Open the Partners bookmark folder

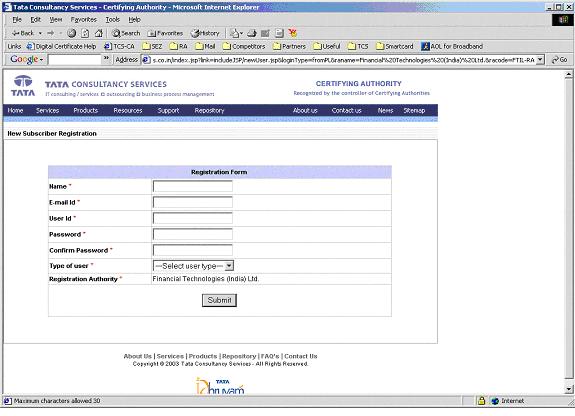pyautogui.click(x=289, y=47)
